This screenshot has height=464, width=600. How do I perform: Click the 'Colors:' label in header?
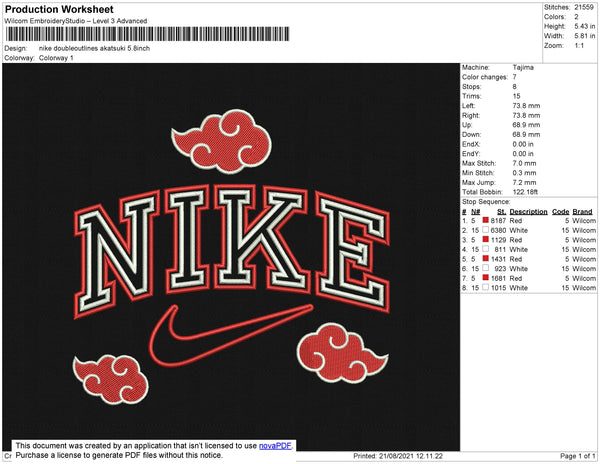coord(555,17)
